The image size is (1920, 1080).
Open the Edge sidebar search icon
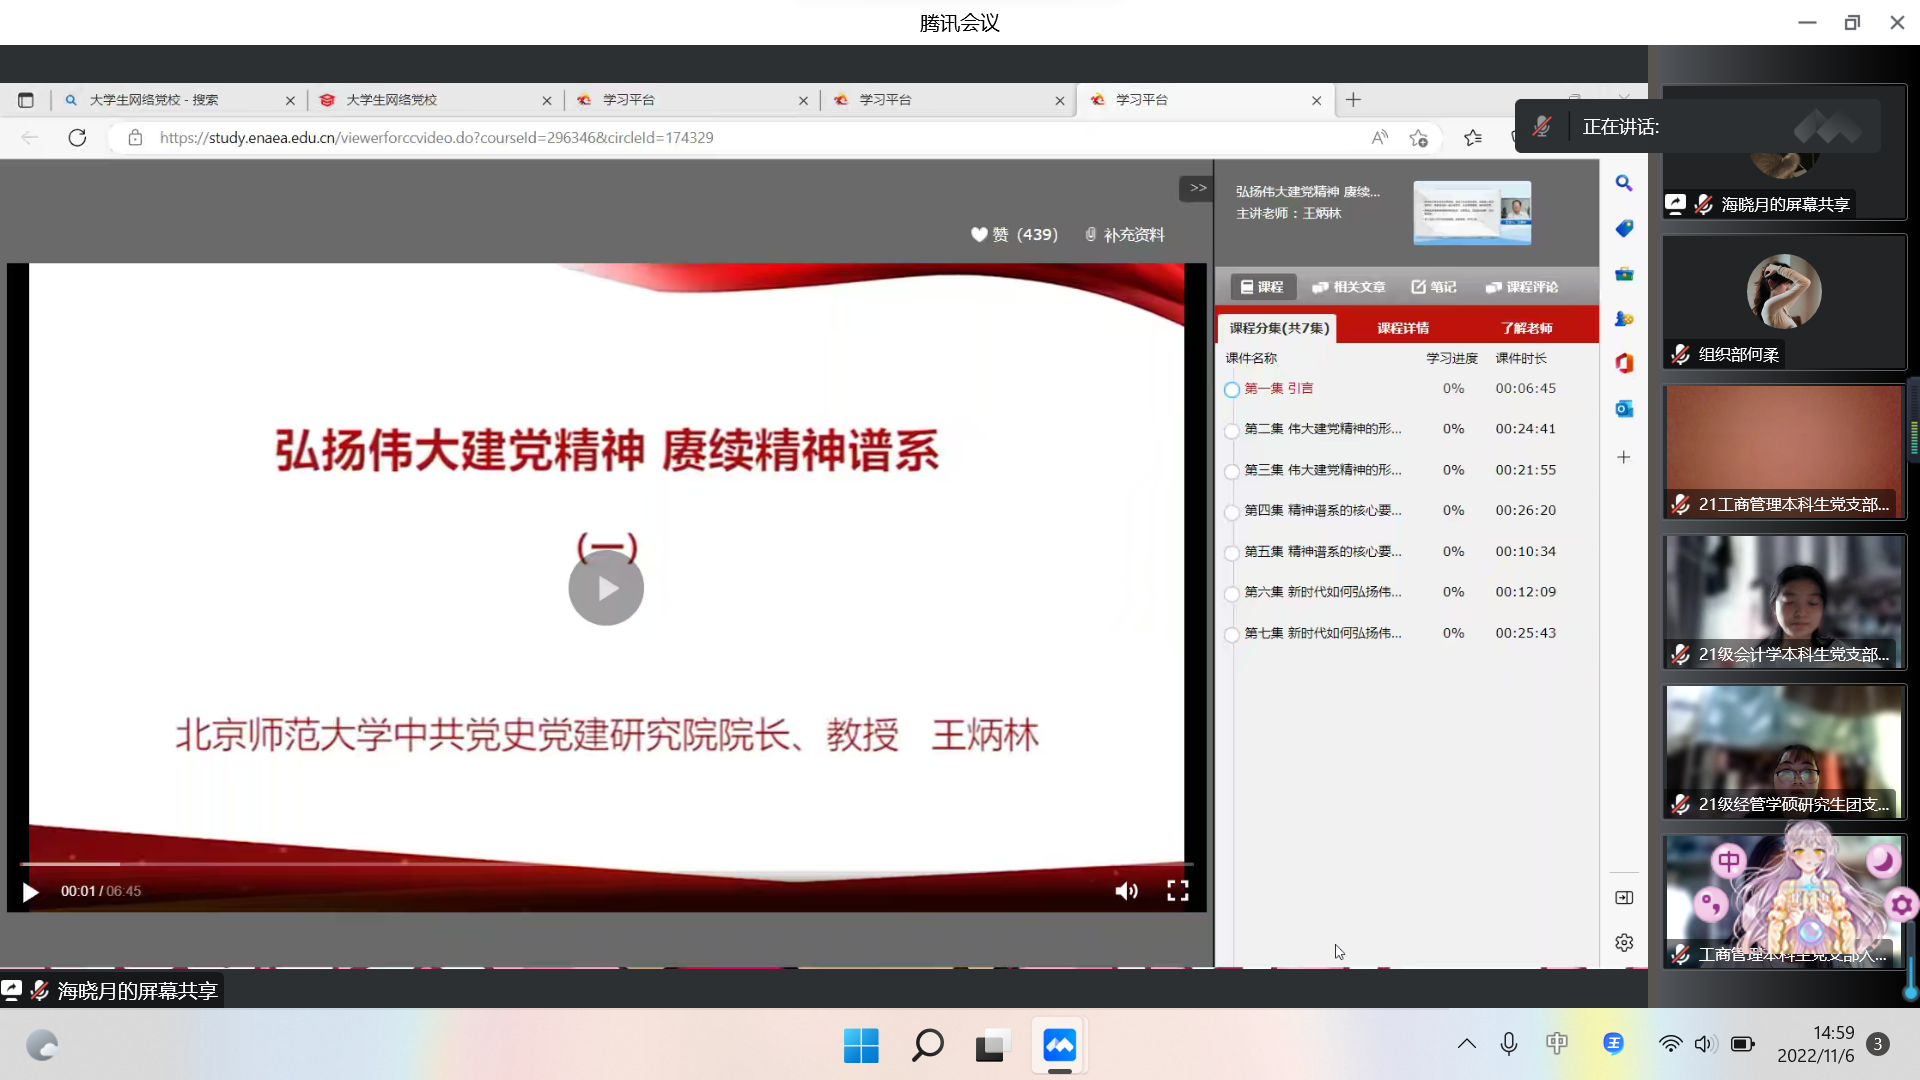point(1623,183)
